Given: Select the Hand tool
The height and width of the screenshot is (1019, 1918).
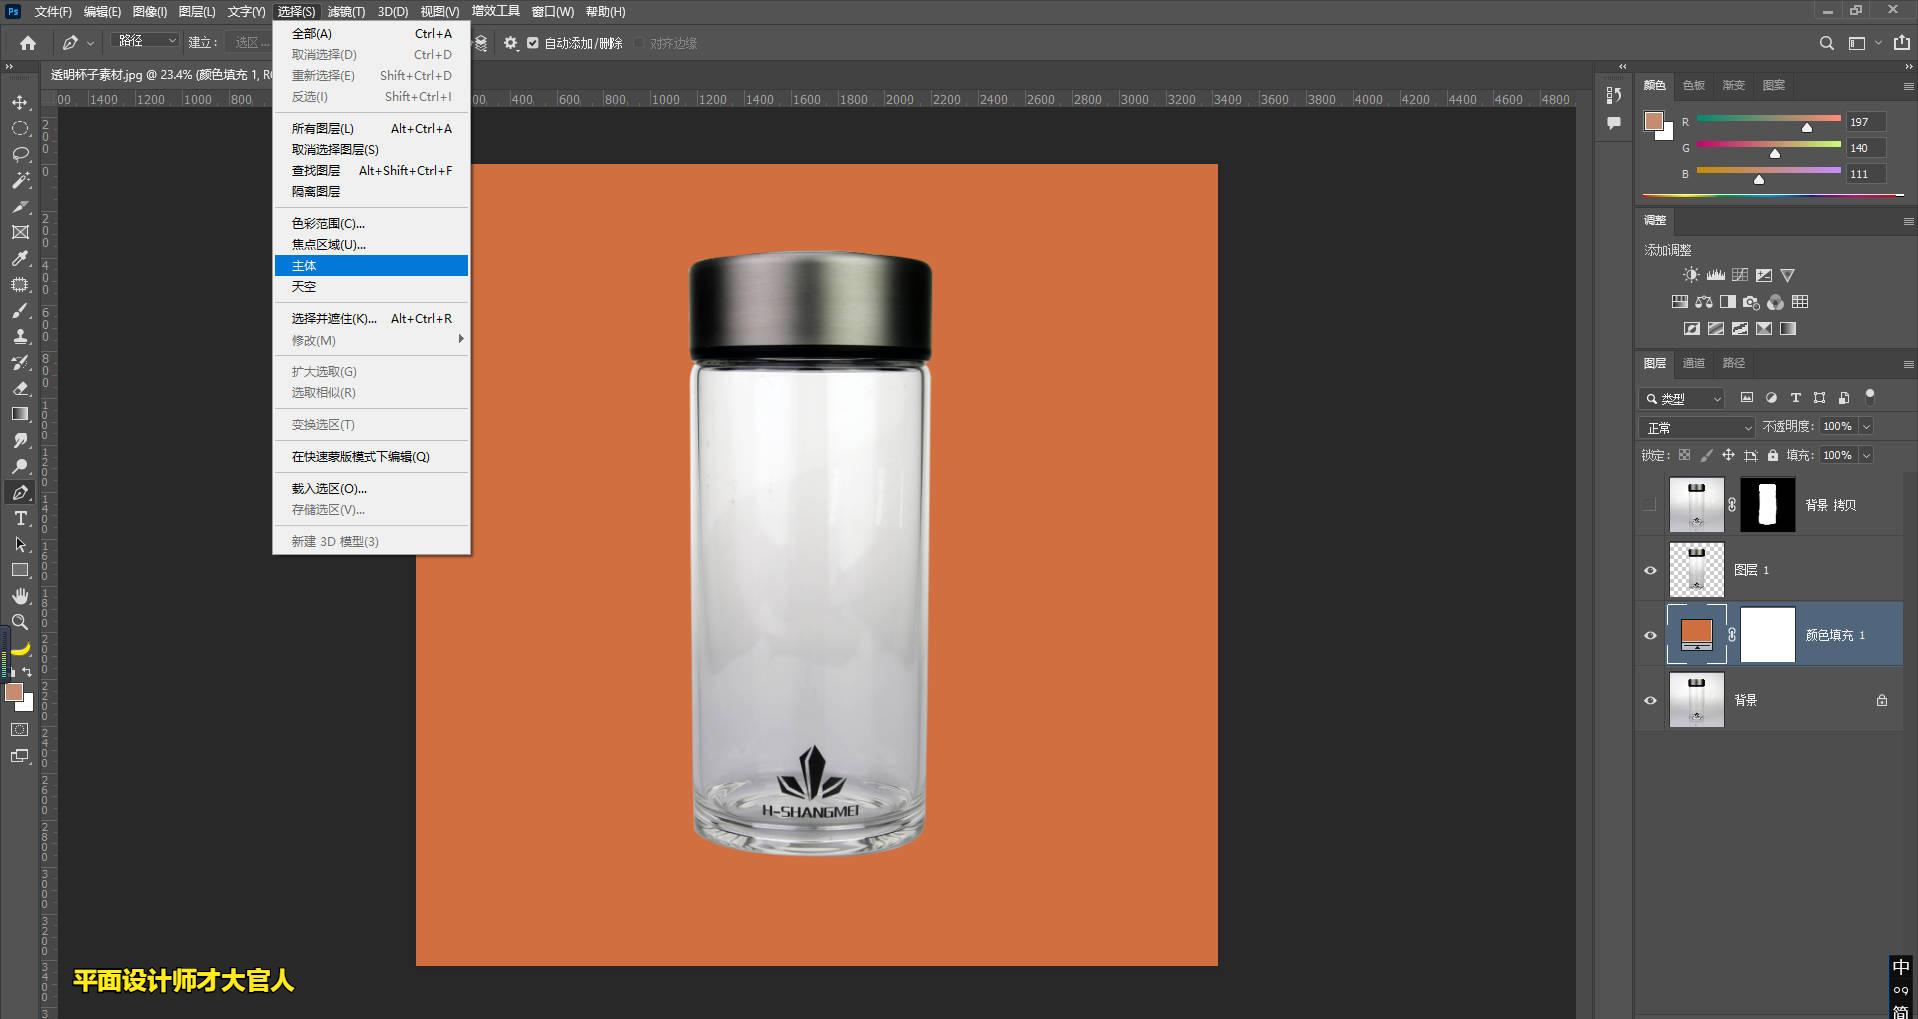Looking at the screenshot, I should coord(20,596).
